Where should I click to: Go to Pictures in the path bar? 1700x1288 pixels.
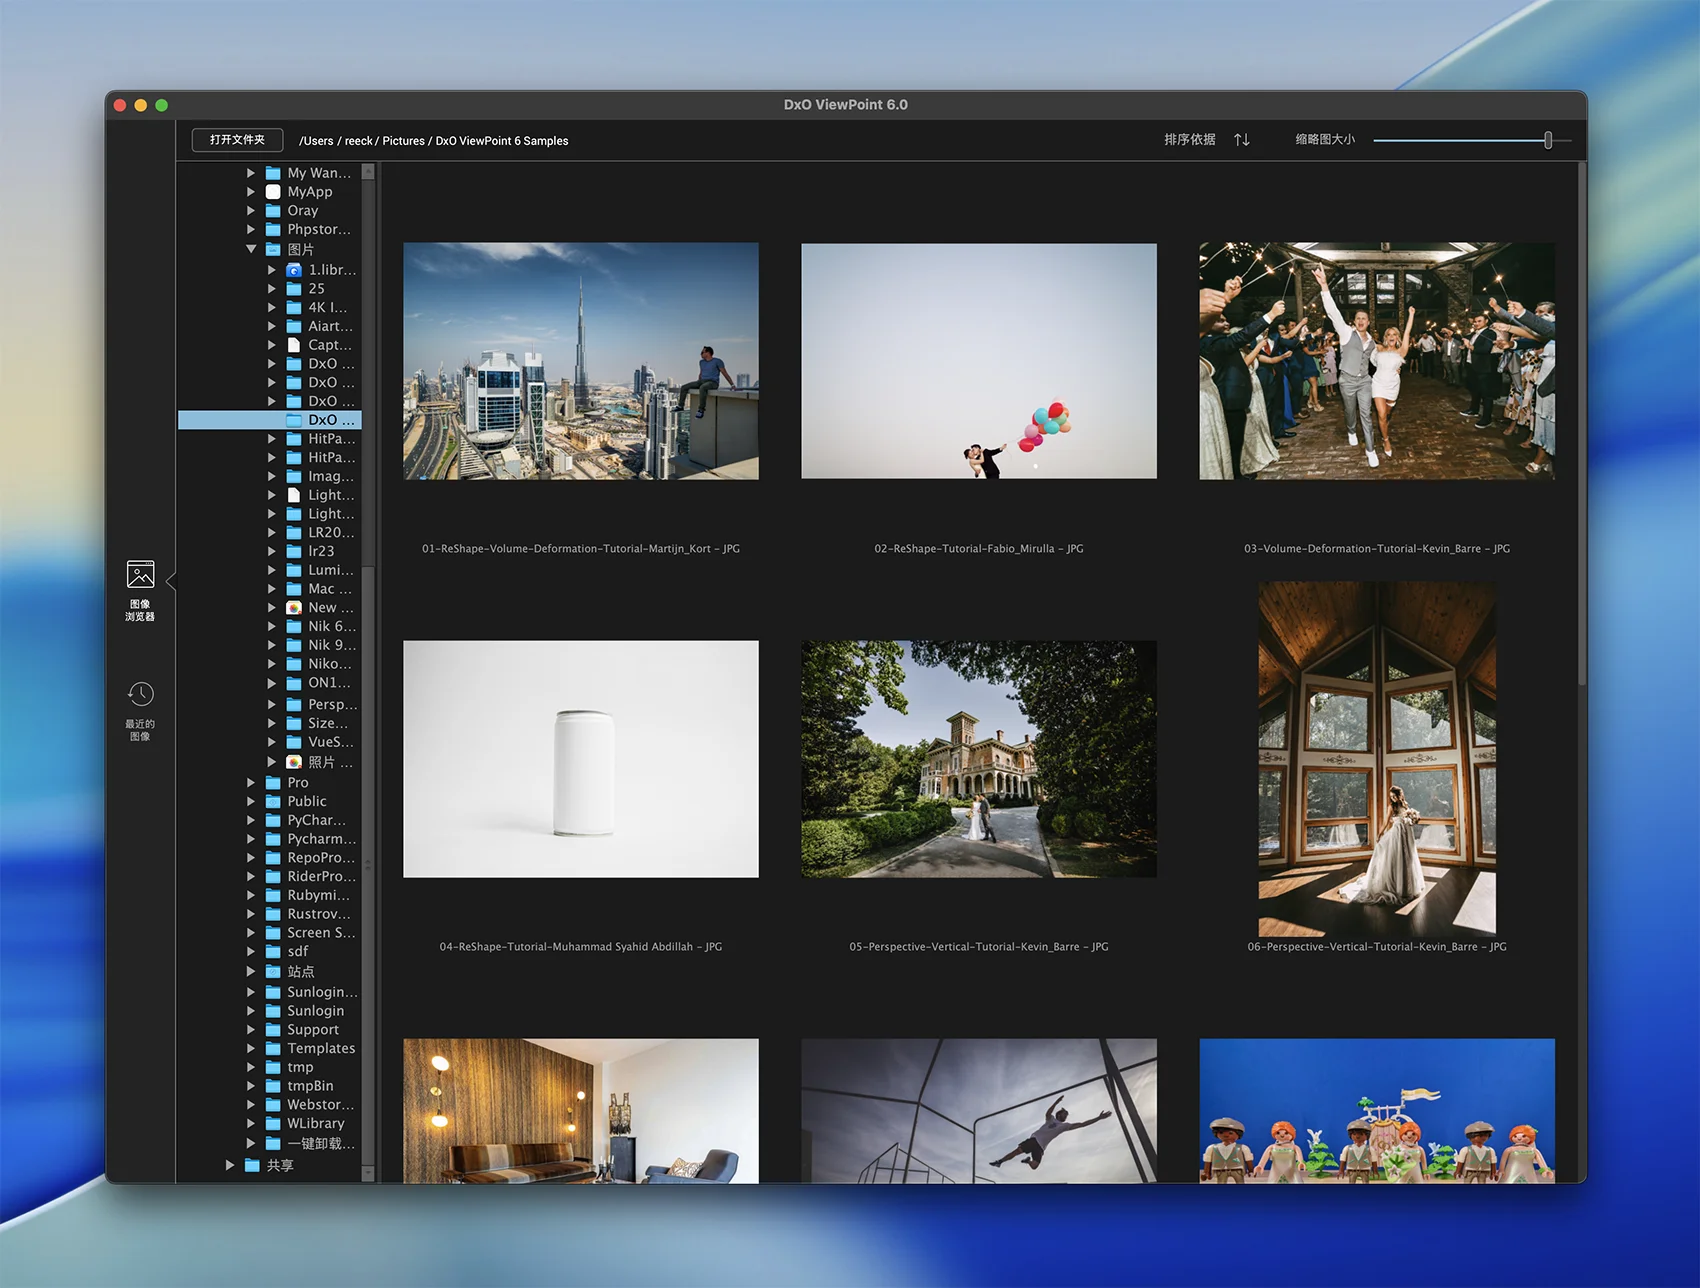(403, 141)
